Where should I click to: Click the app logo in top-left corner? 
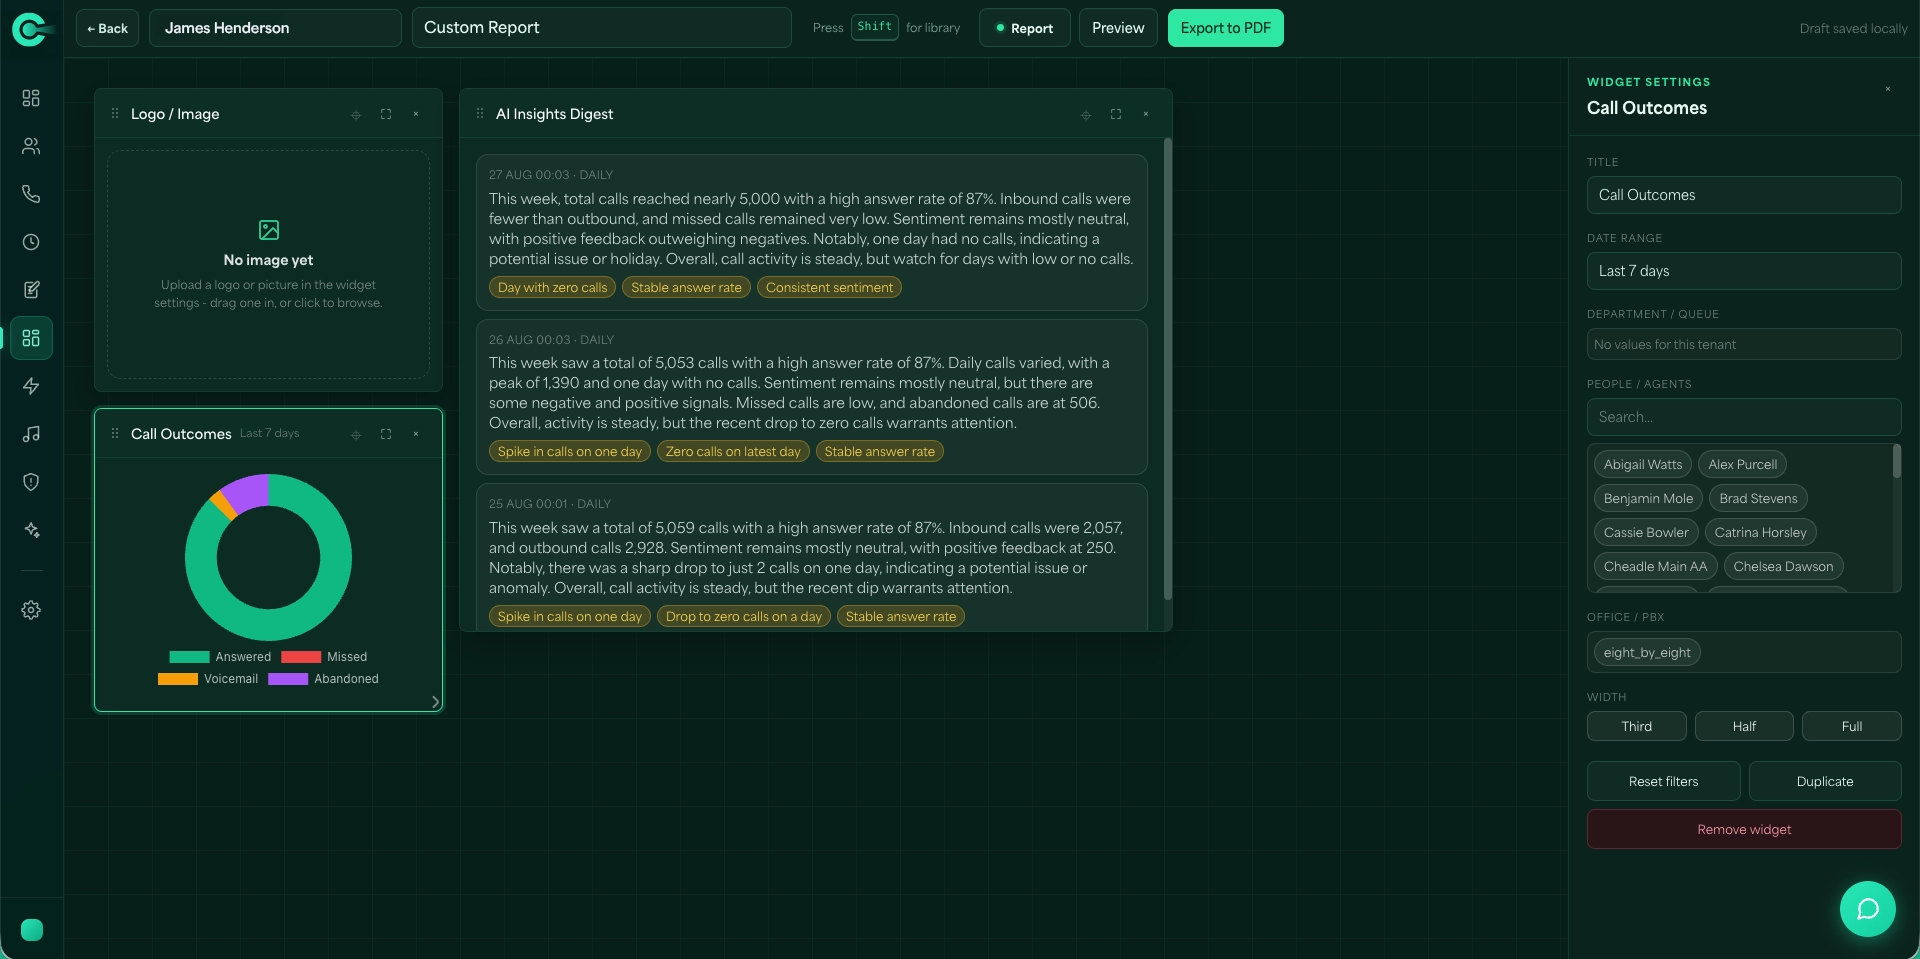click(x=31, y=29)
